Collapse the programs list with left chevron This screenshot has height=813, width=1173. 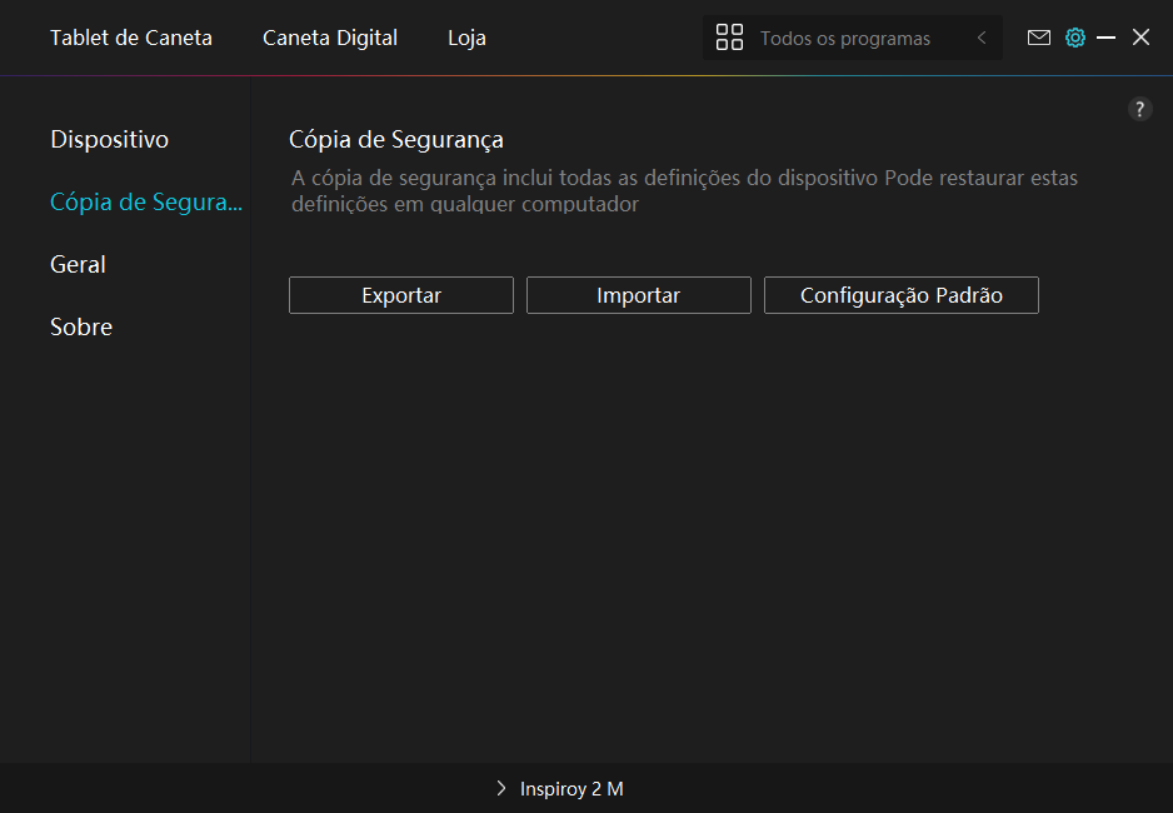tap(981, 38)
